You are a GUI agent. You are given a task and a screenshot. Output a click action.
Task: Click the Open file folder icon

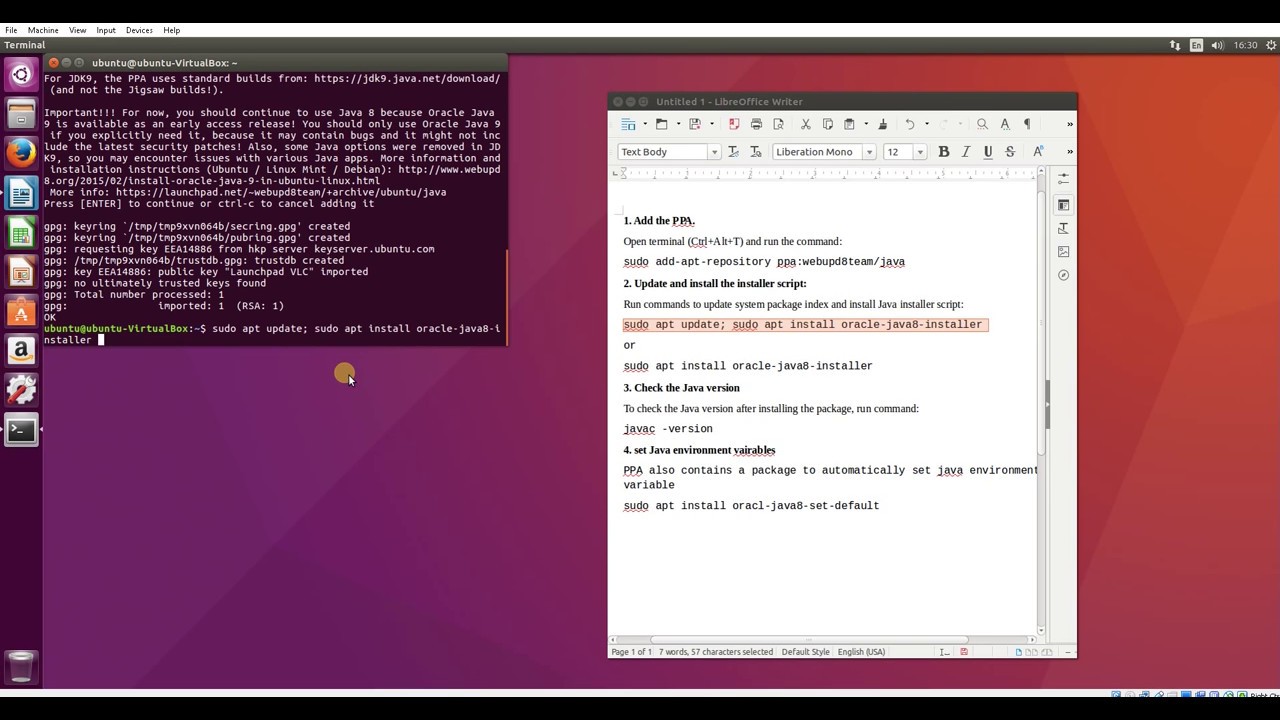coord(661,124)
